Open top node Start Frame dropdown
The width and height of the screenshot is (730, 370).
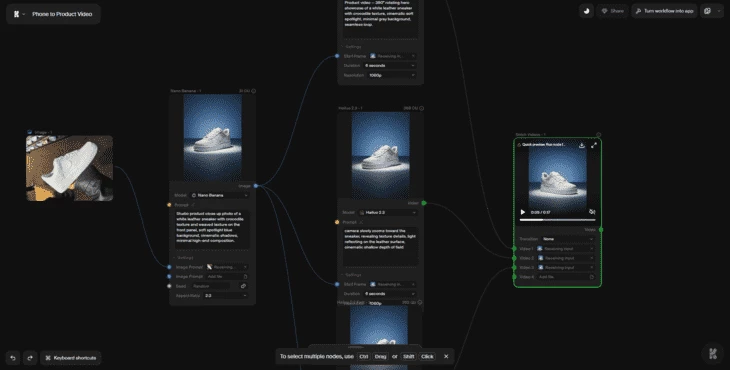(392, 56)
